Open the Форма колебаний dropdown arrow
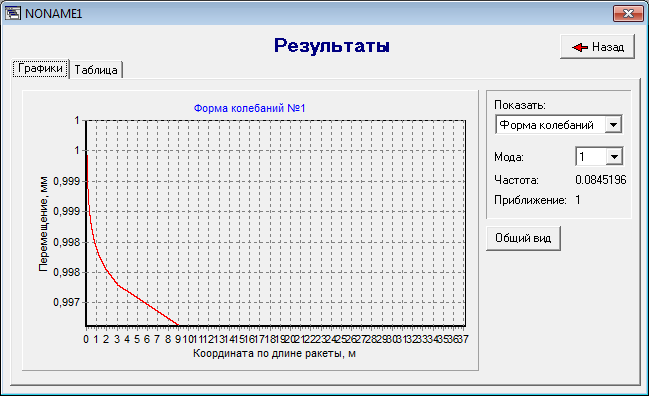649x396 pixels. tap(613, 125)
